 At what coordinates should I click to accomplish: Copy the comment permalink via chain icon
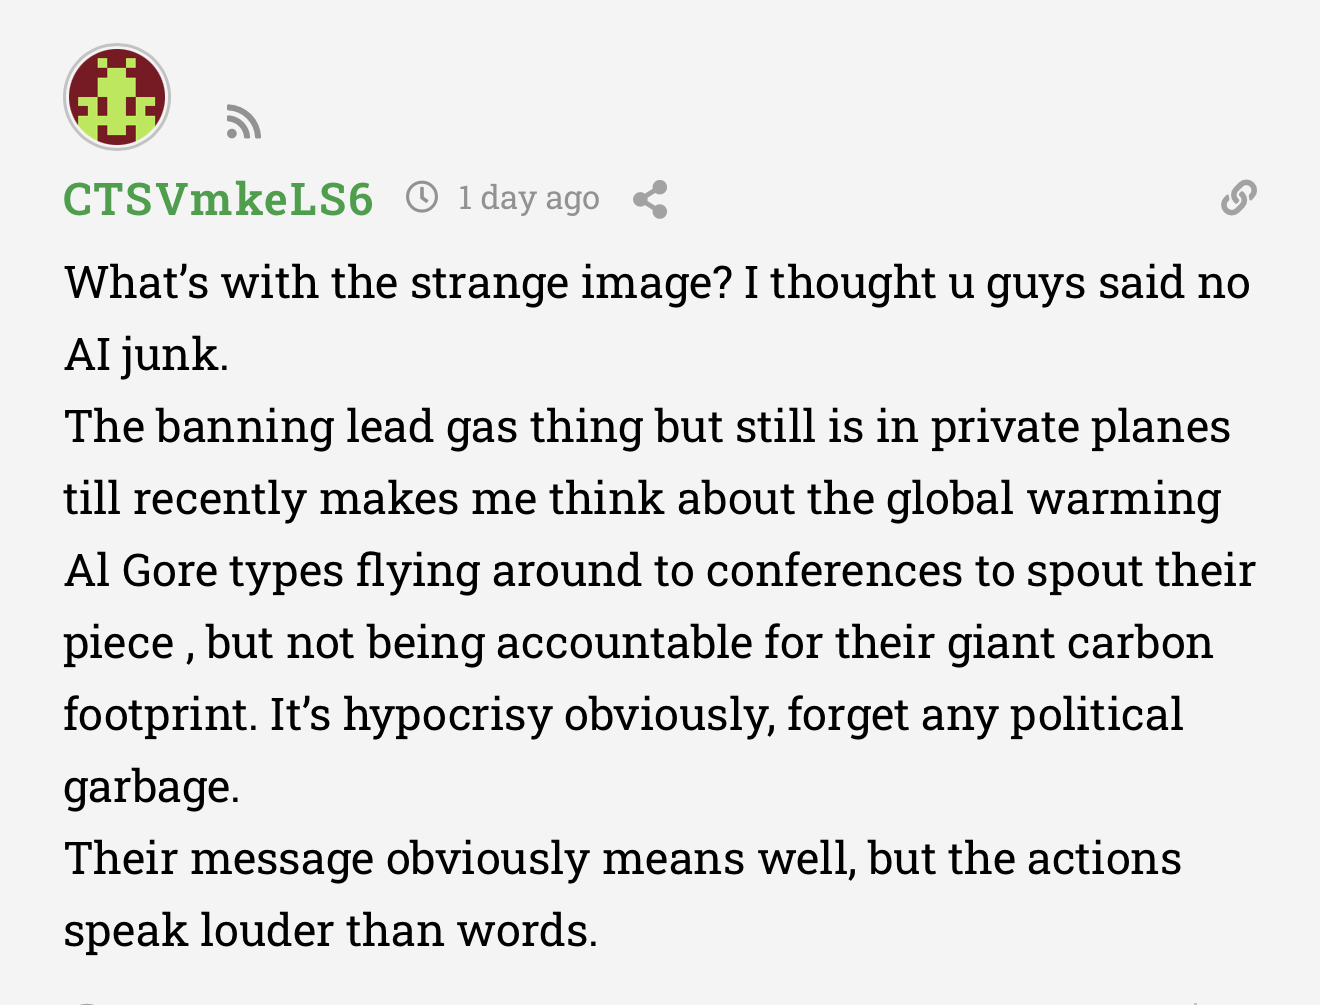pos(1238,198)
